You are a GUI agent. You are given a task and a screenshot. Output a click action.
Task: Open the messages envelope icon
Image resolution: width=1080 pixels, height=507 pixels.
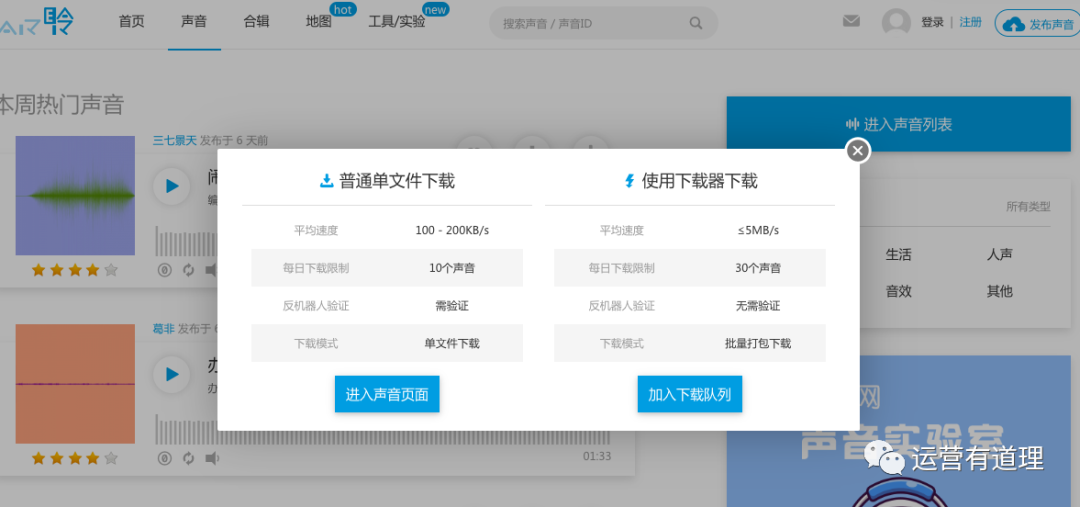point(851,21)
